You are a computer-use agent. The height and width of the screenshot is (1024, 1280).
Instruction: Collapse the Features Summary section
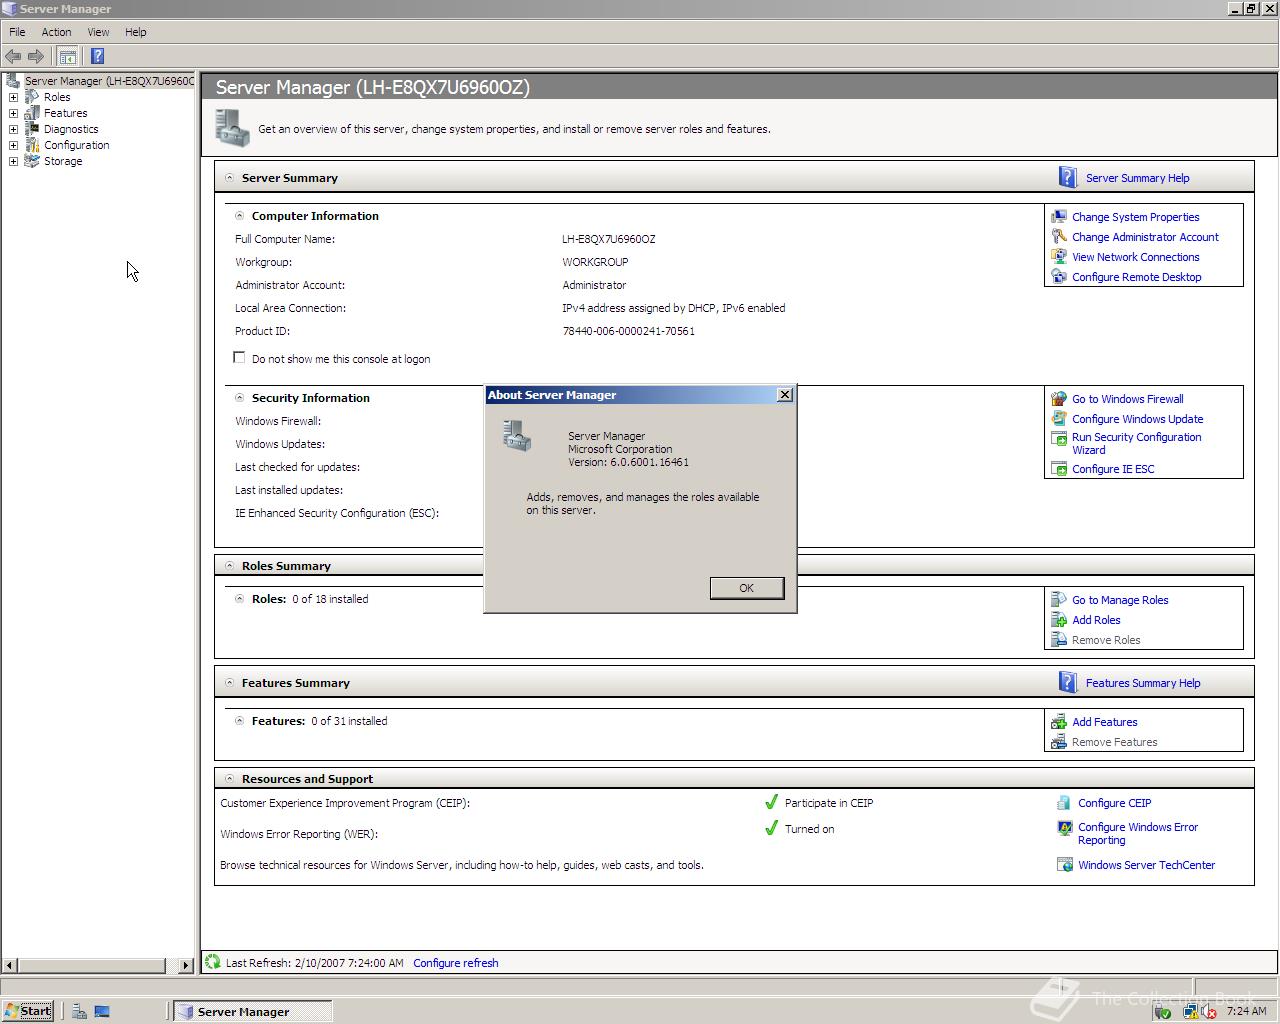tap(229, 682)
